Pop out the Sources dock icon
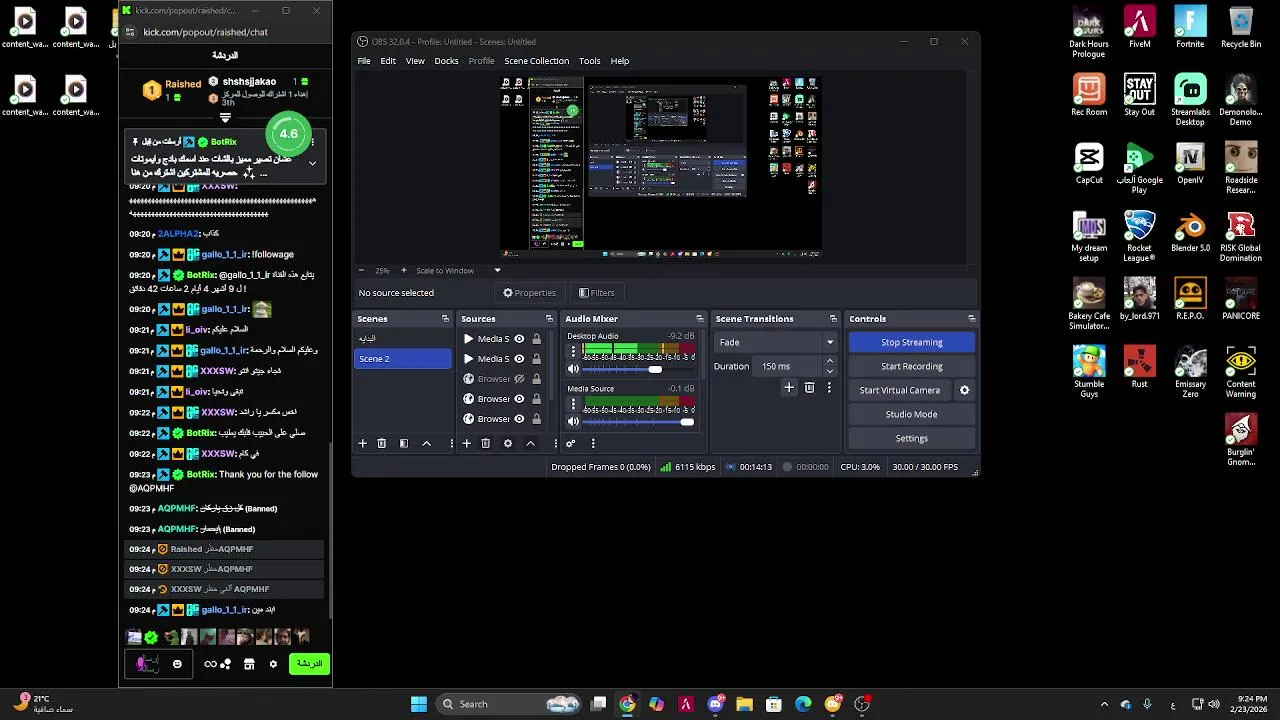The height and width of the screenshot is (720, 1280). [548, 319]
